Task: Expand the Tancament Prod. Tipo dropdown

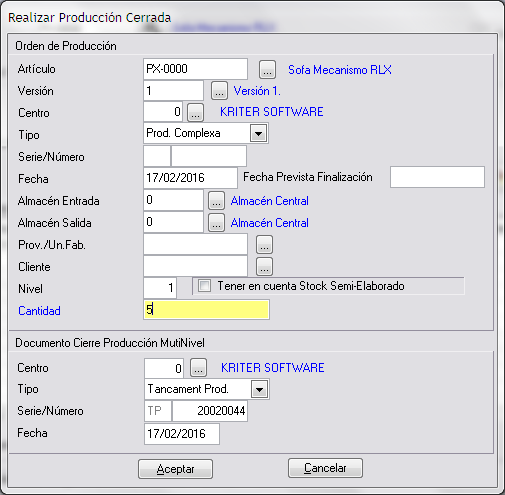Action: (260, 389)
